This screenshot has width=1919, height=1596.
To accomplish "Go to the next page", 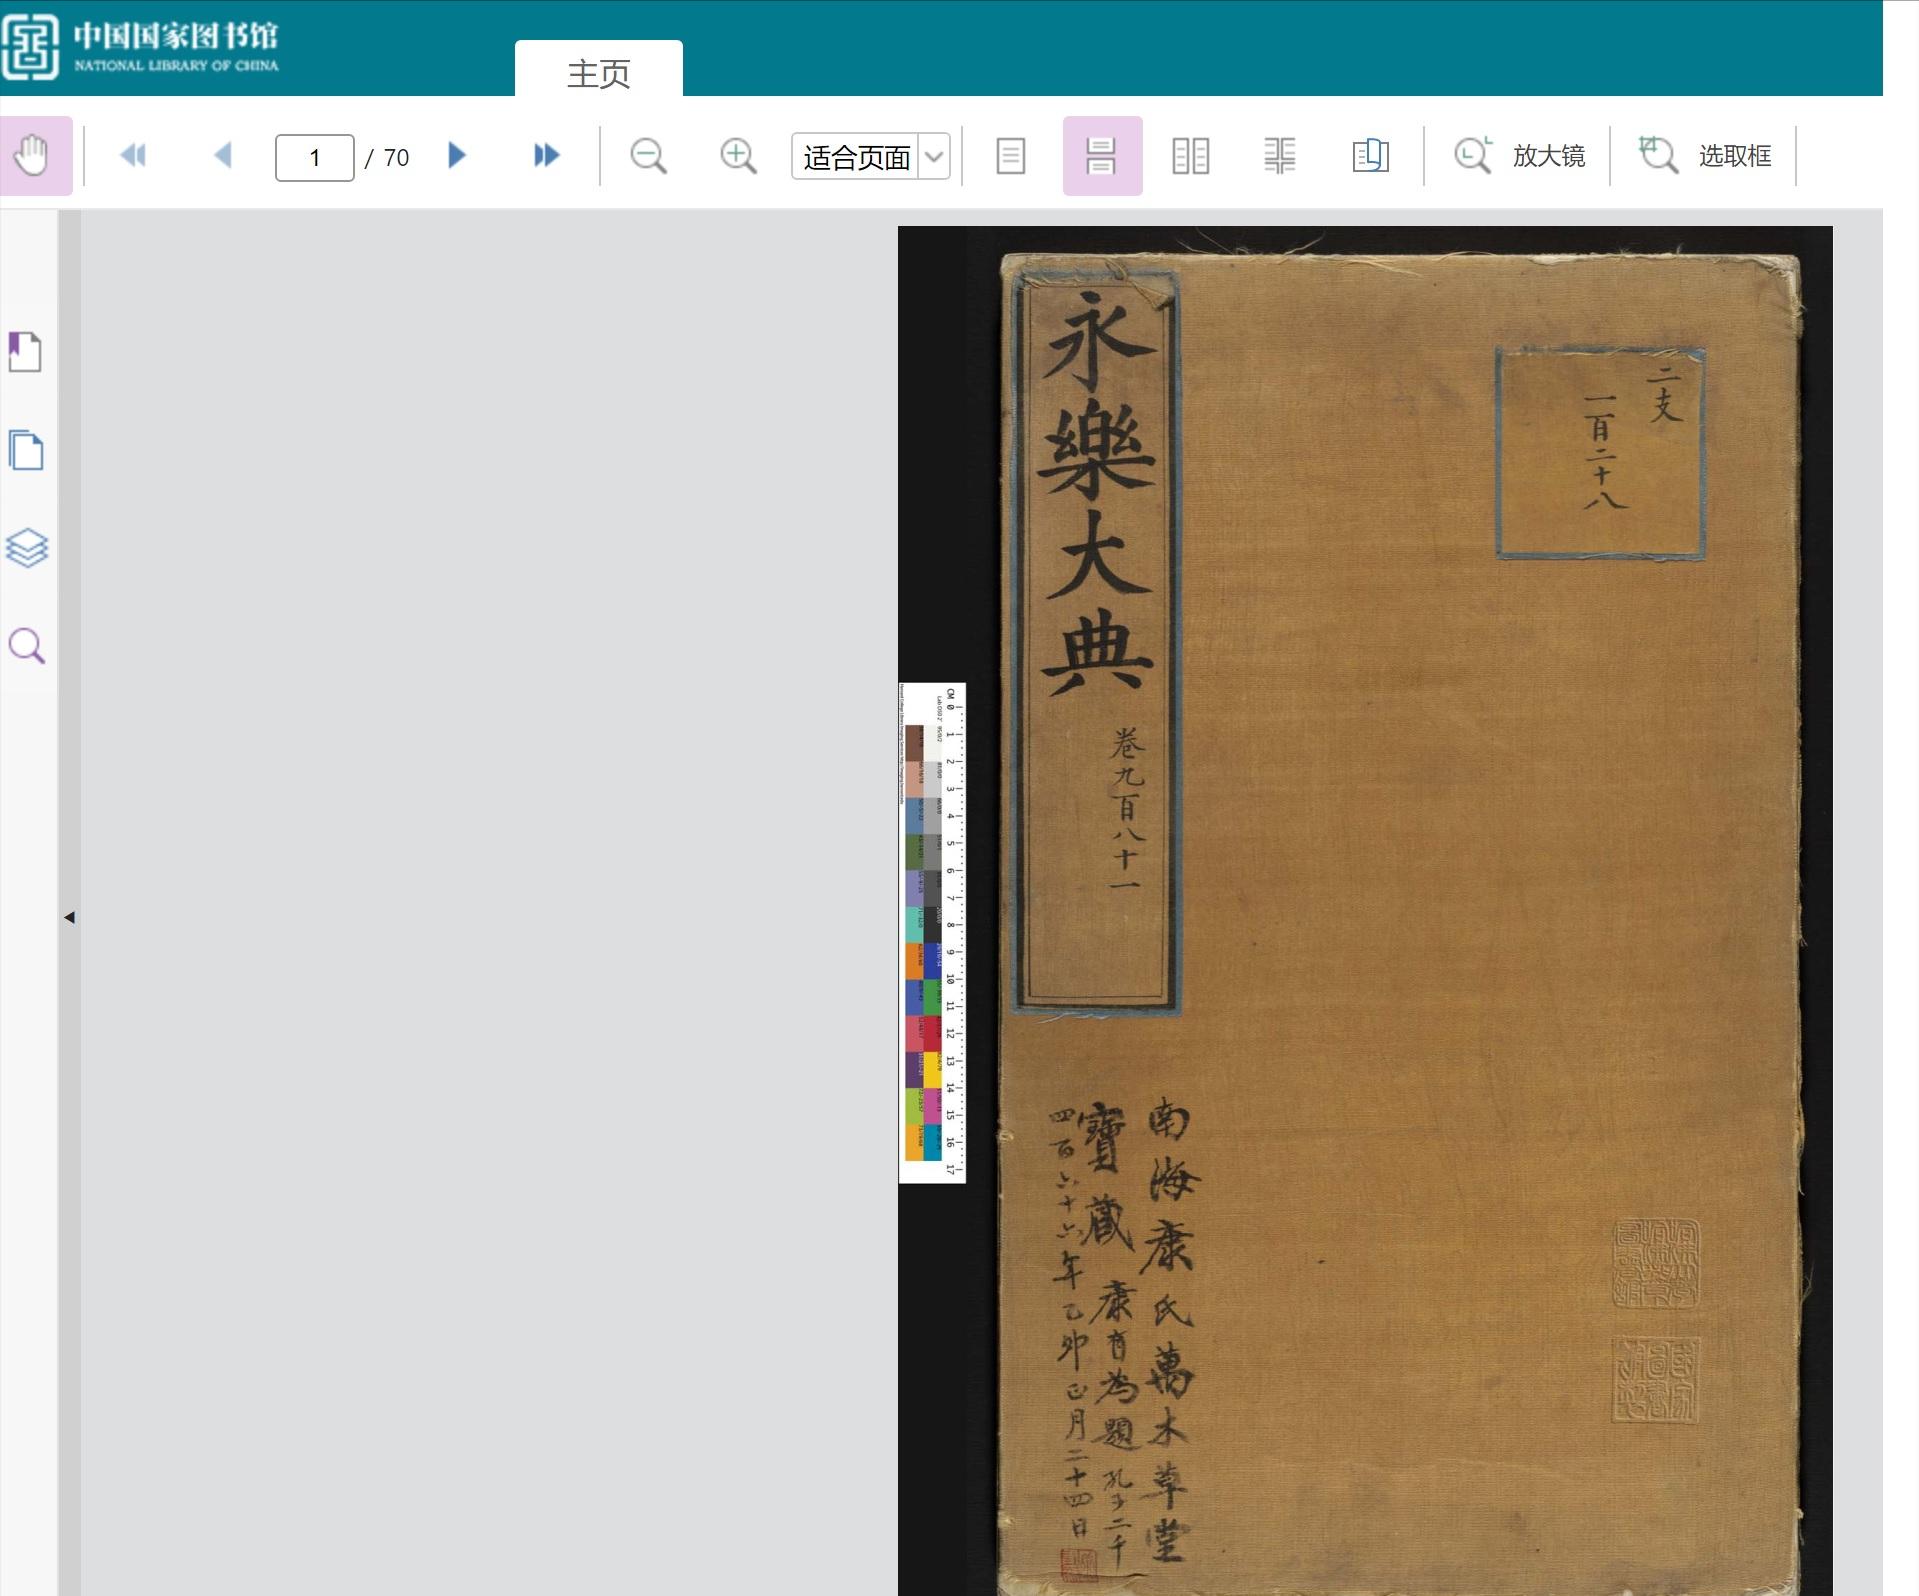I will [x=457, y=156].
